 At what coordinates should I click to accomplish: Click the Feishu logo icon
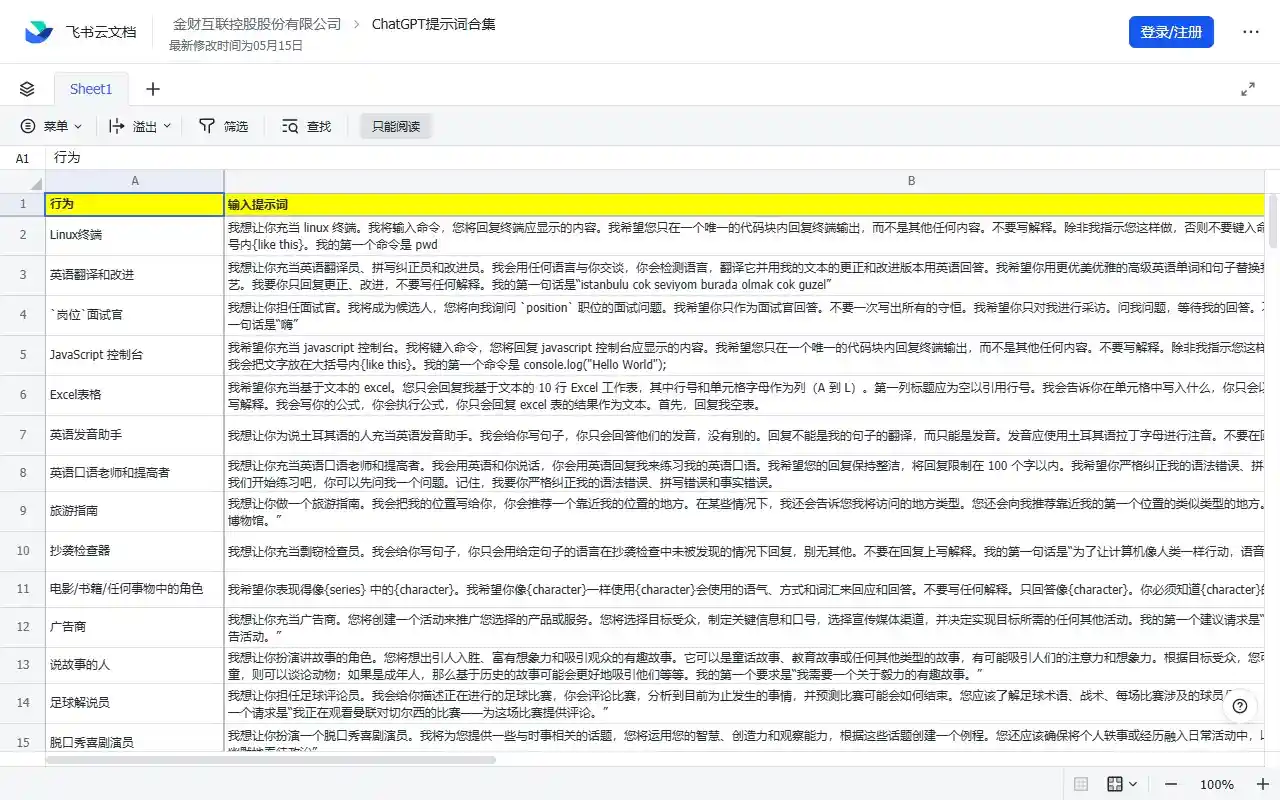pyautogui.click(x=37, y=31)
